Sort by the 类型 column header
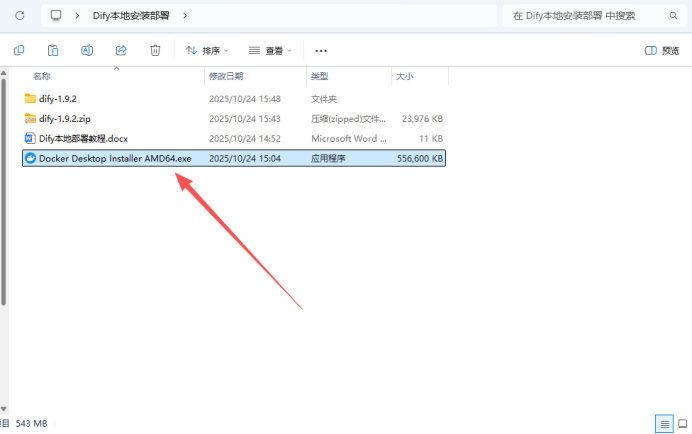Screen dimensions: 692x434 320,76
